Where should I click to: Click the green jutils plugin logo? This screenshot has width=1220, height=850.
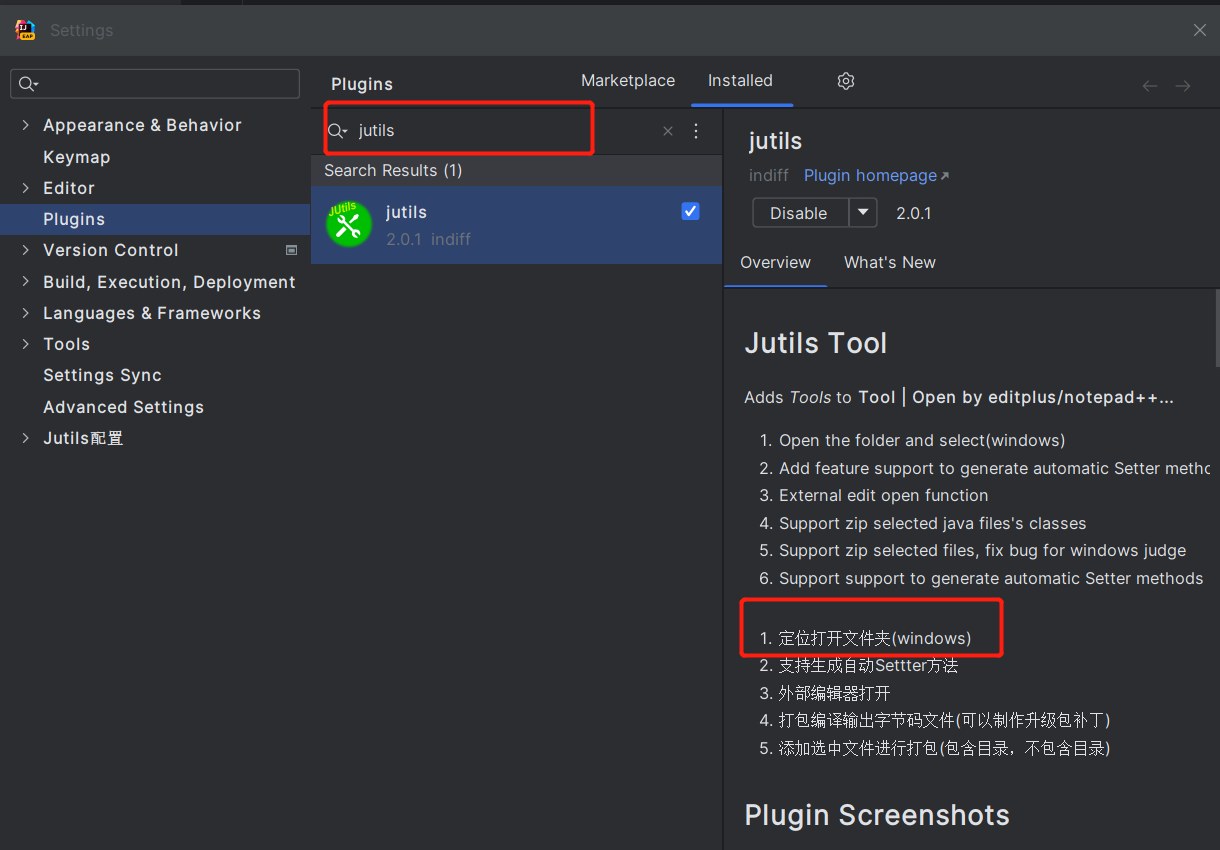click(x=348, y=224)
